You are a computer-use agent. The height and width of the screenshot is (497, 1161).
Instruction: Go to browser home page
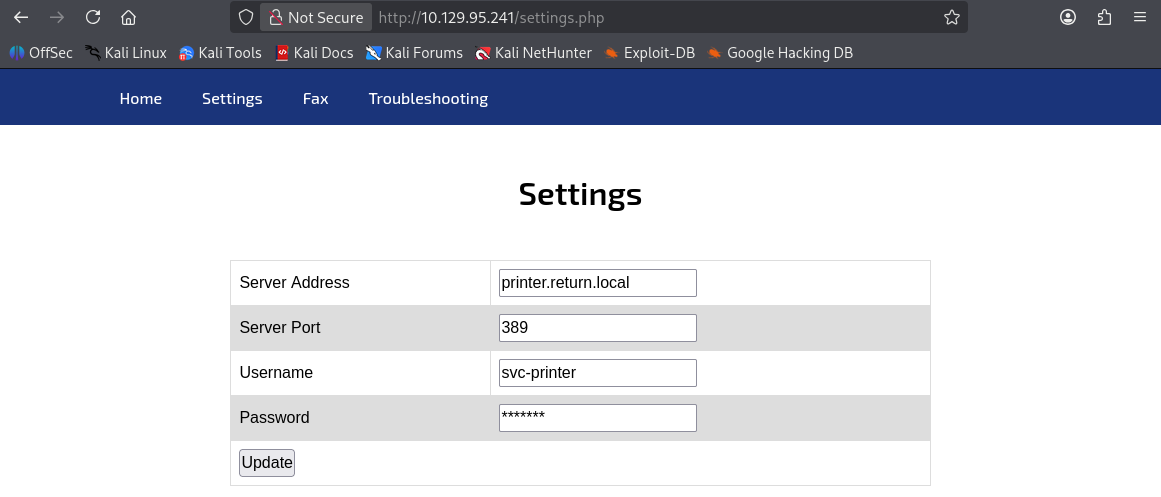128,17
